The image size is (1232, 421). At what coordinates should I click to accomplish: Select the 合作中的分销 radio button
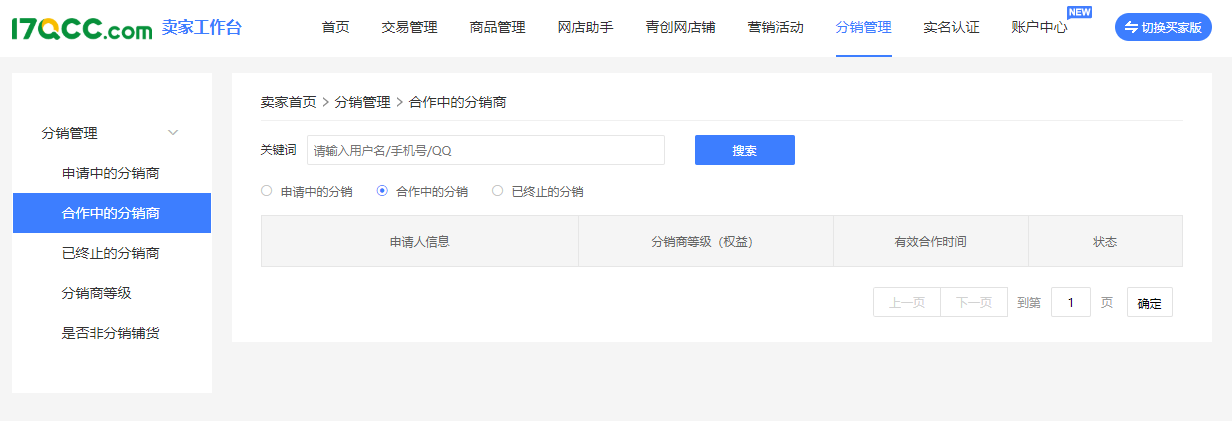coord(382,191)
